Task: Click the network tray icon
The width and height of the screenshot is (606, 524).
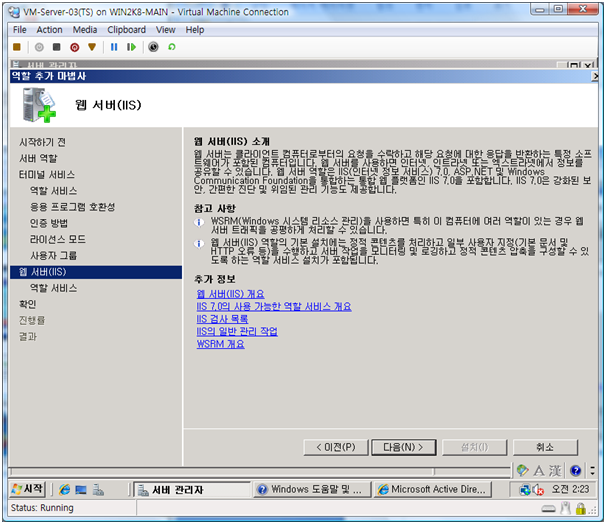Action: [525, 490]
